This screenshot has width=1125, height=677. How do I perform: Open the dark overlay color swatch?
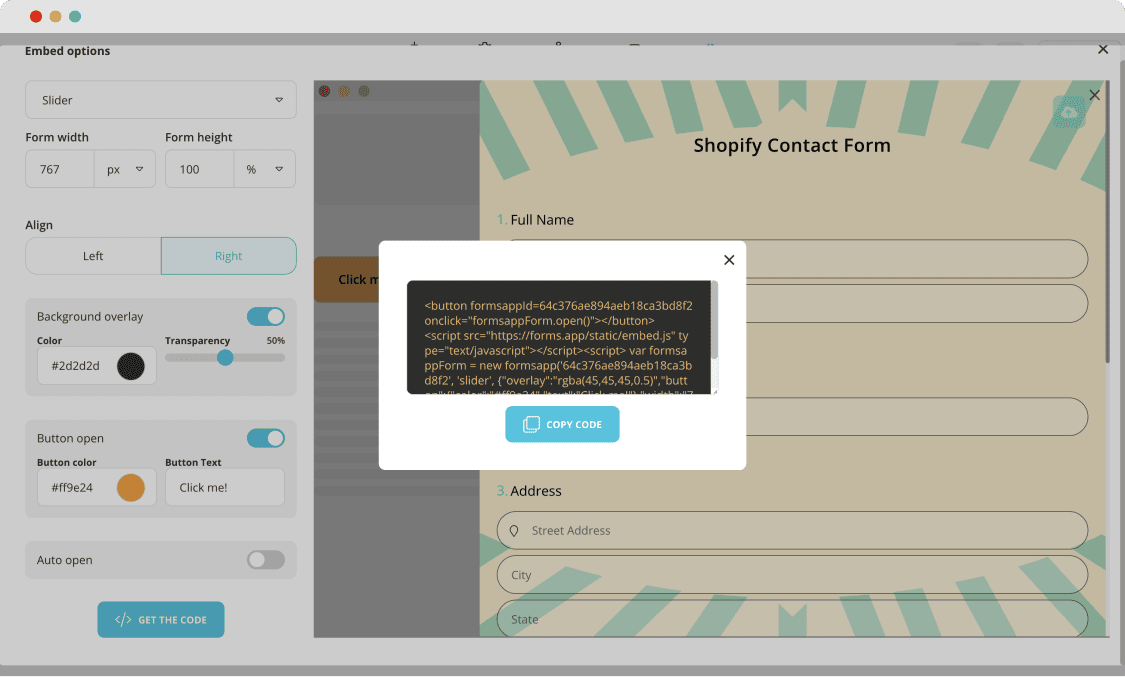click(x=131, y=366)
